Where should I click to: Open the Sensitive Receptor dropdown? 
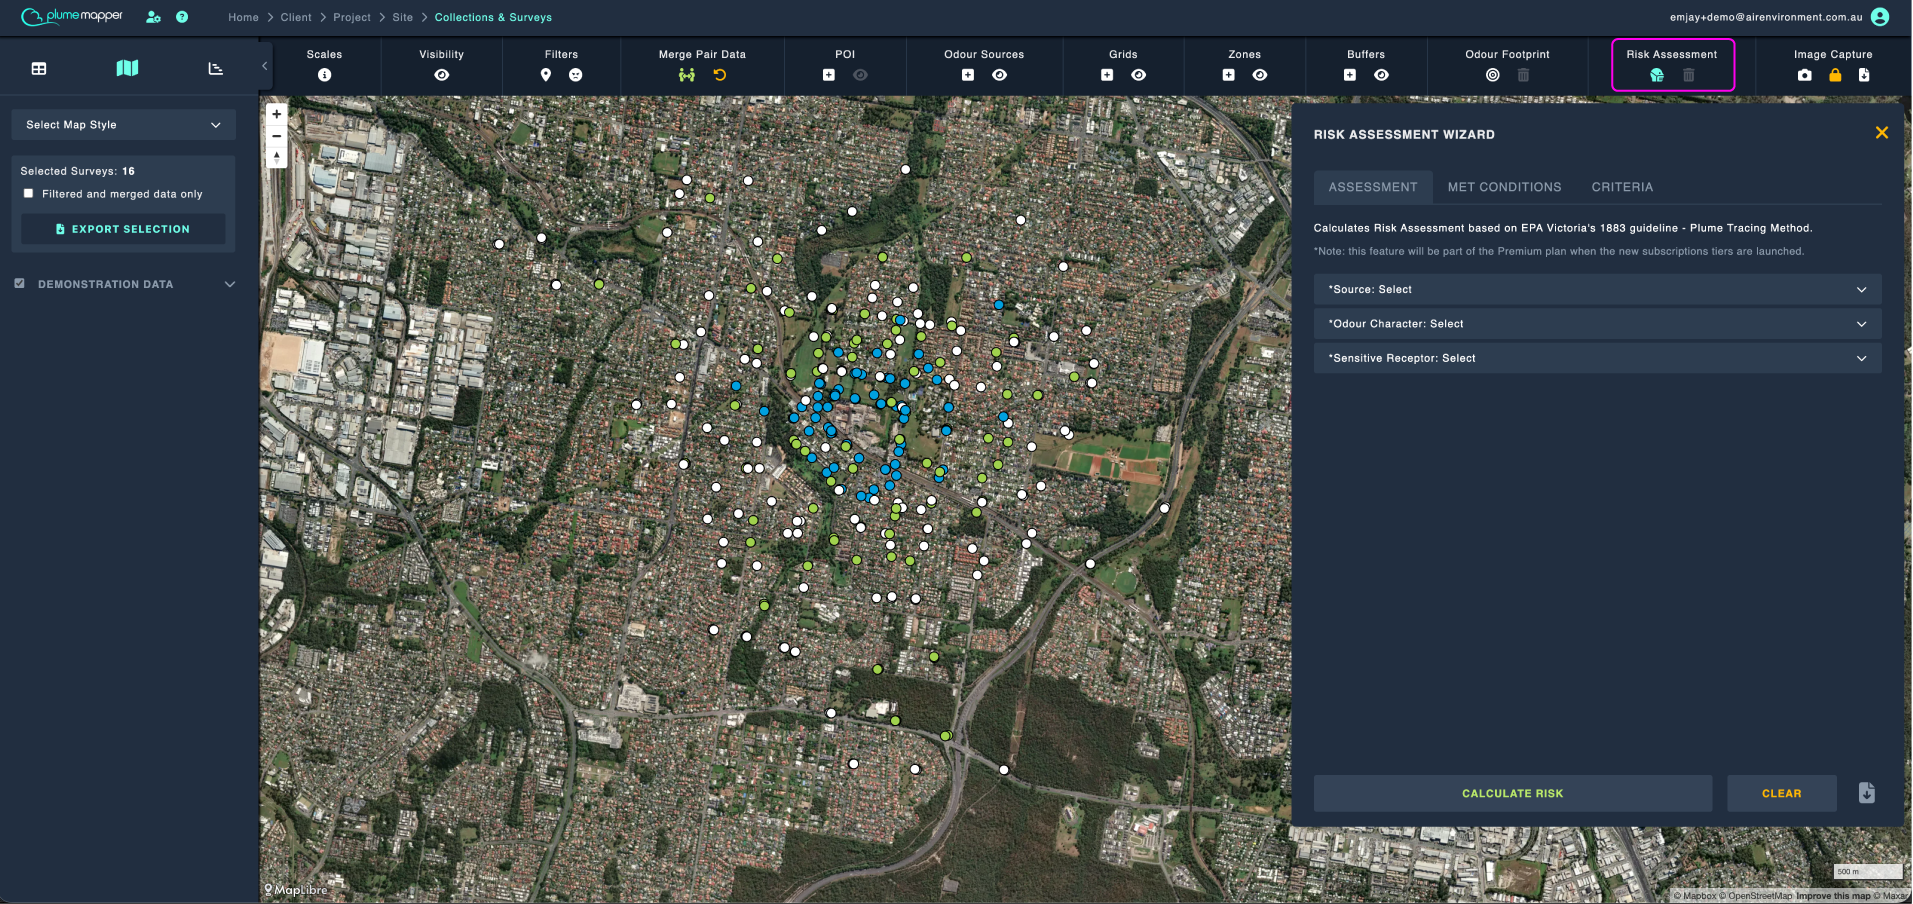[x=1597, y=358]
